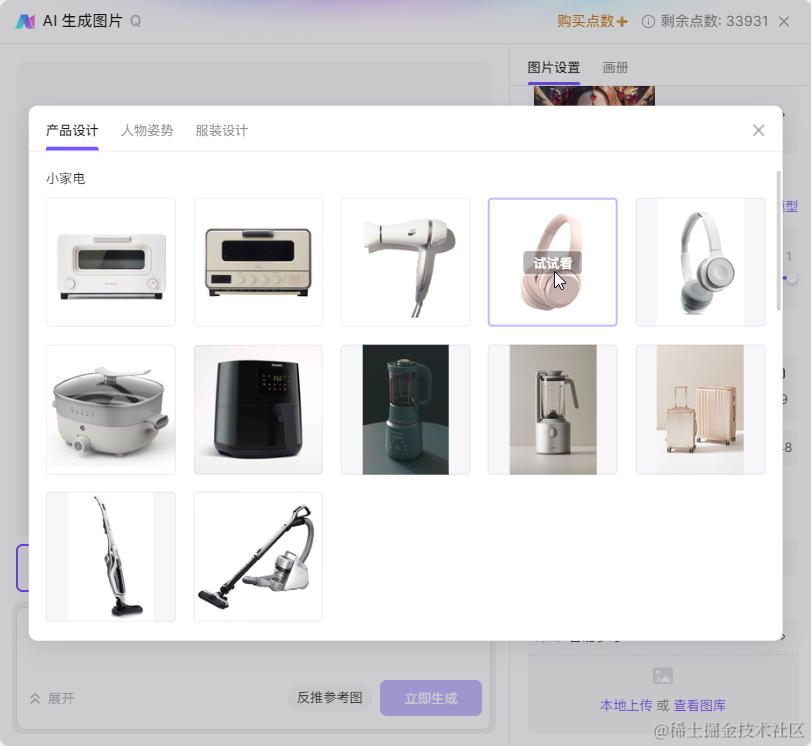Select the electric hot pot thumbnail
Image resolution: width=811 pixels, height=746 pixels.
click(x=111, y=410)
